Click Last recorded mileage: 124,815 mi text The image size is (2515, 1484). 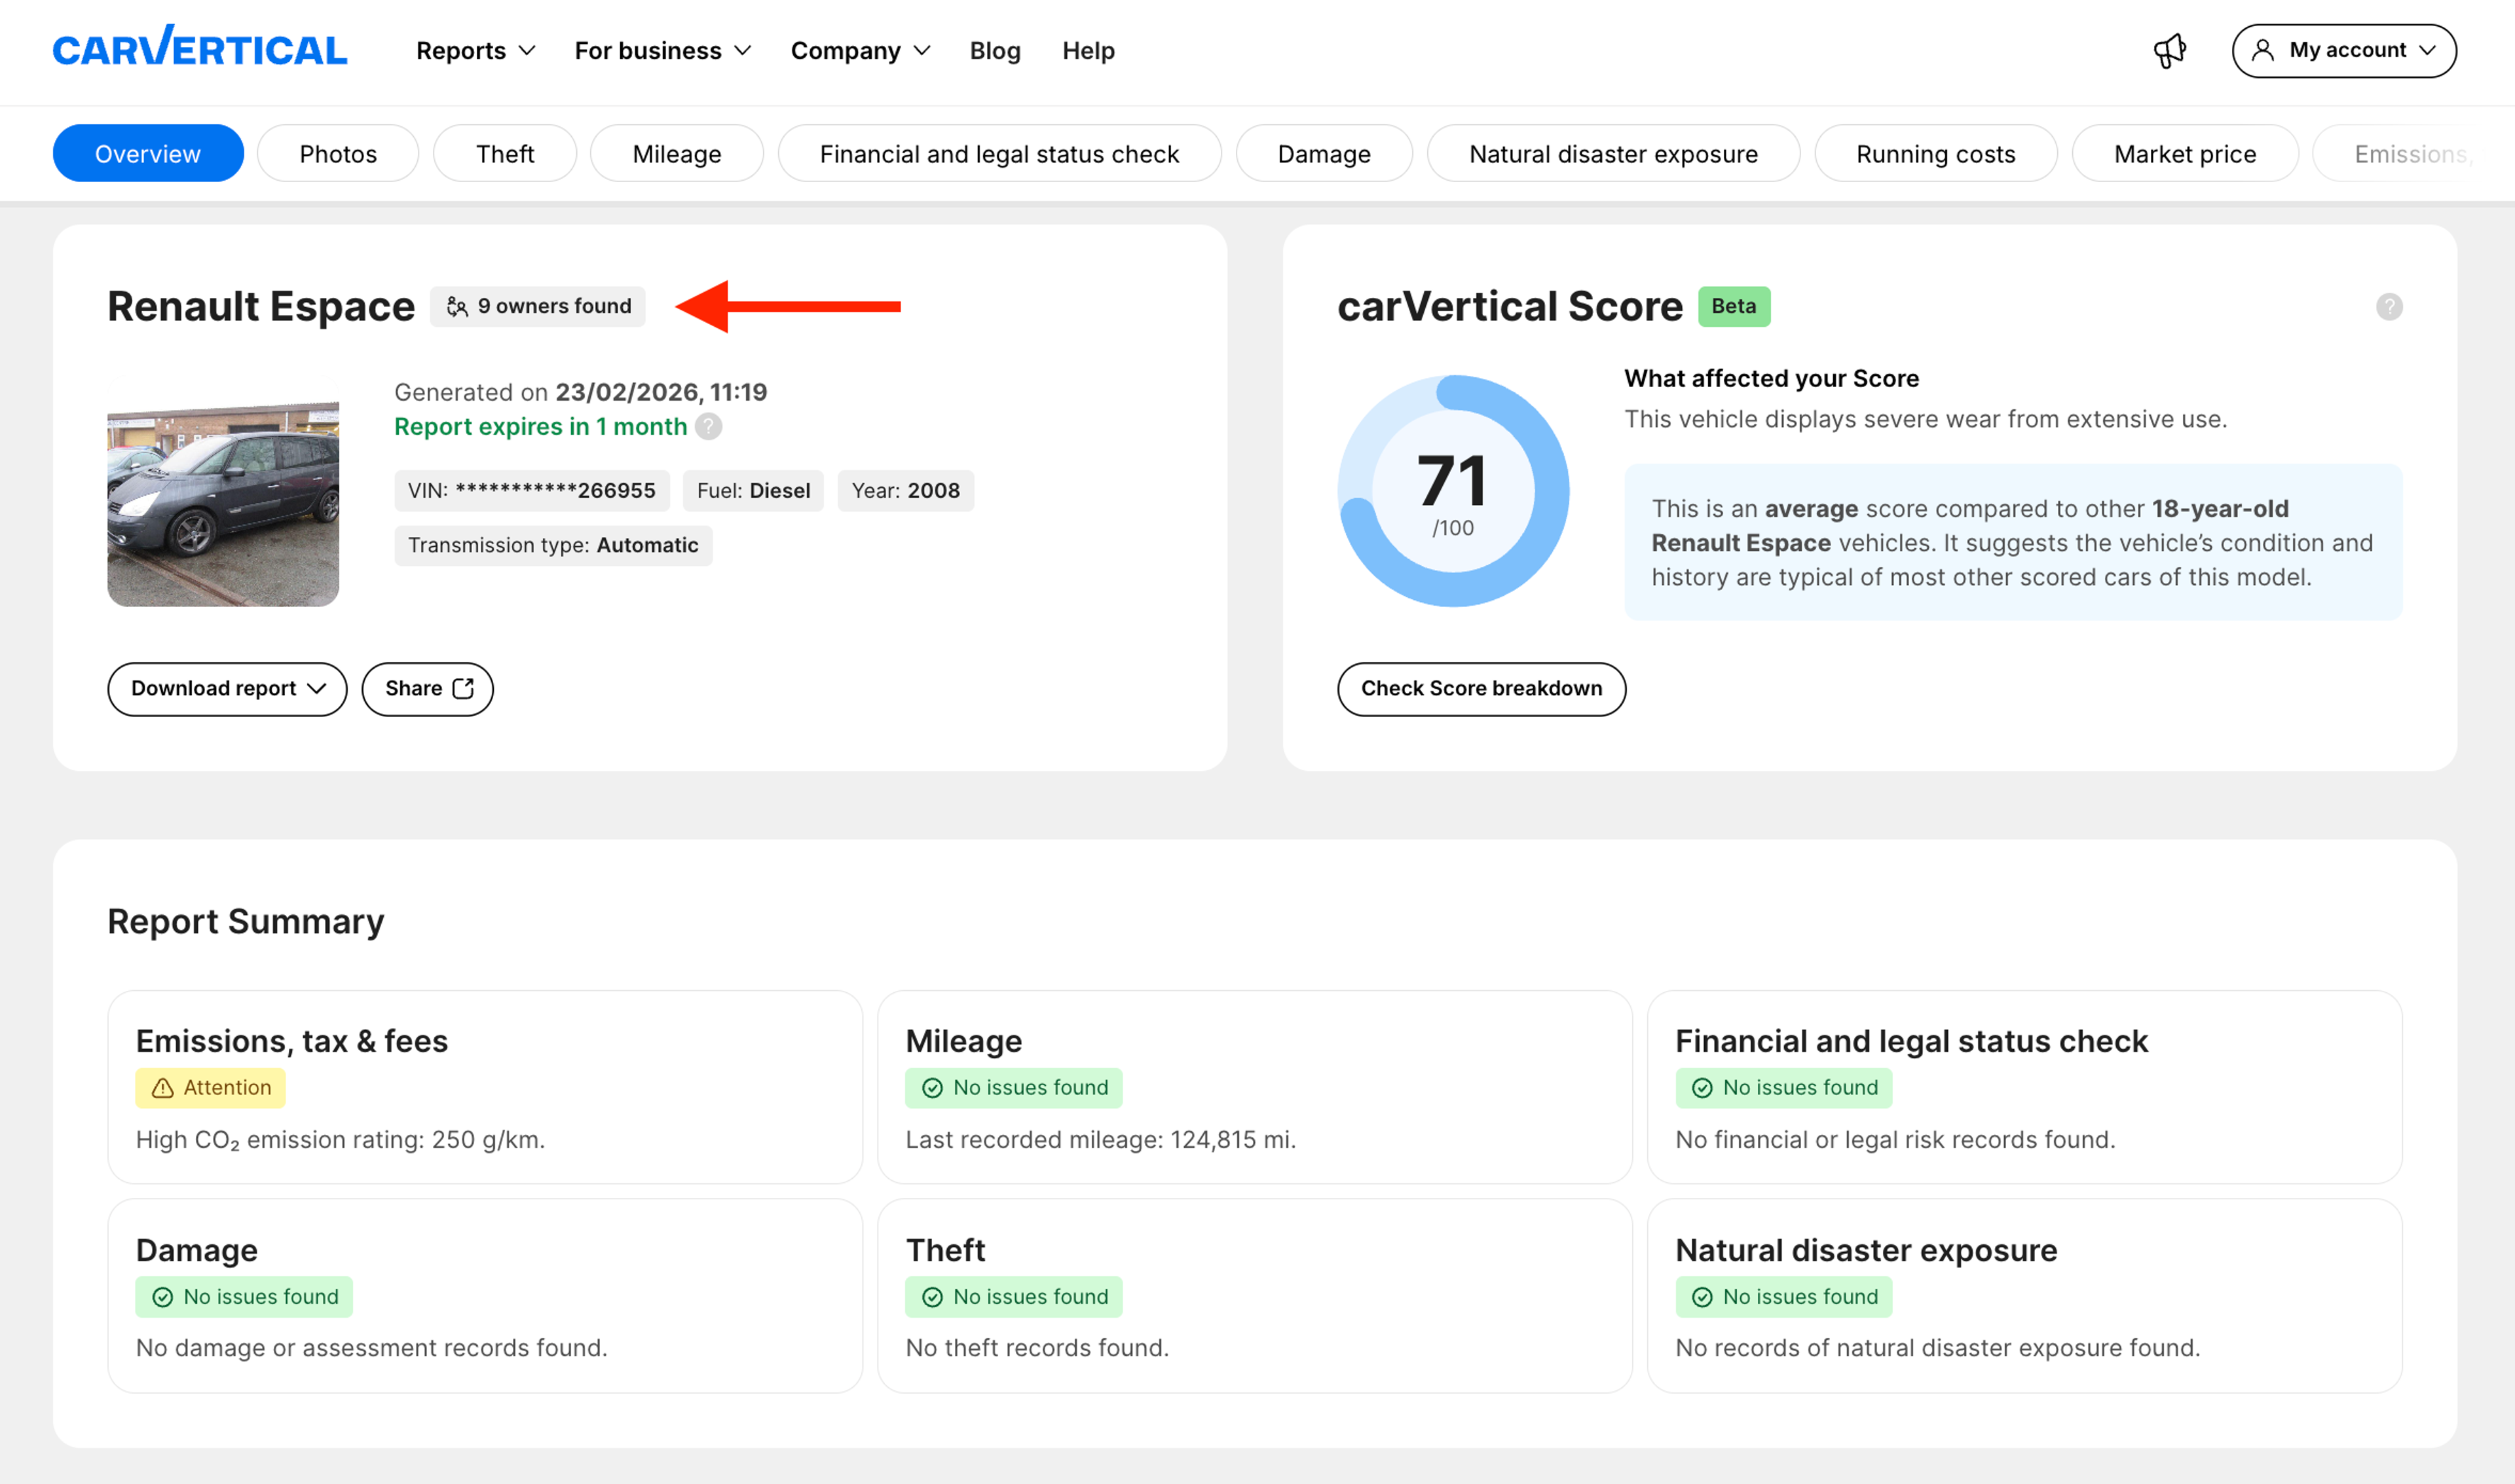click(x=1100, y=1140)
